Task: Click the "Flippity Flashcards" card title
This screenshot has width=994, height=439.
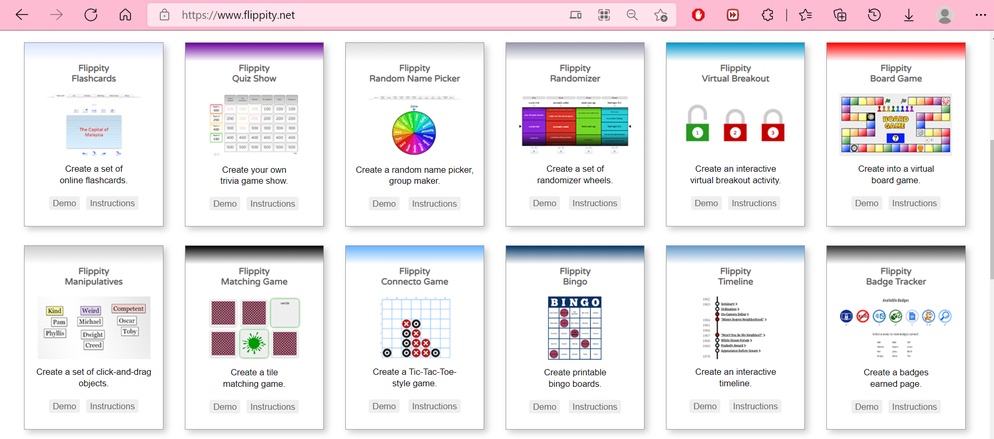Action: point(94,73)
